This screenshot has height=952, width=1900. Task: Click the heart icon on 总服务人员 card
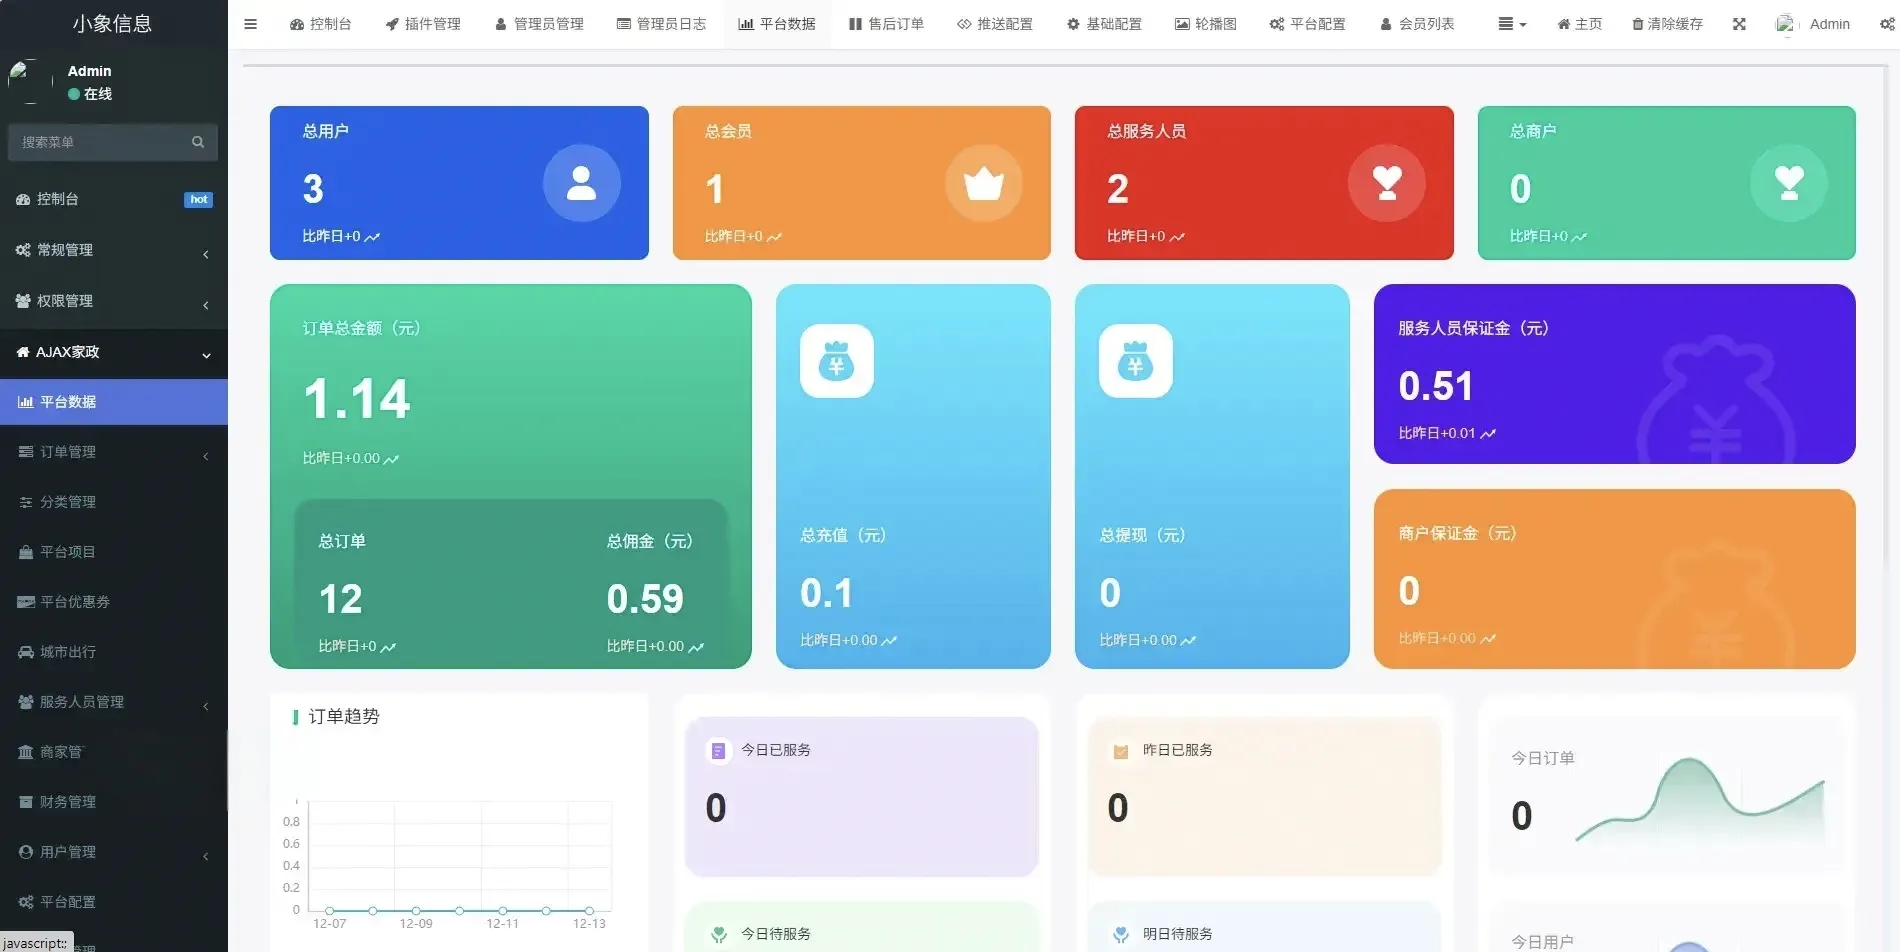pos(1387,183)
